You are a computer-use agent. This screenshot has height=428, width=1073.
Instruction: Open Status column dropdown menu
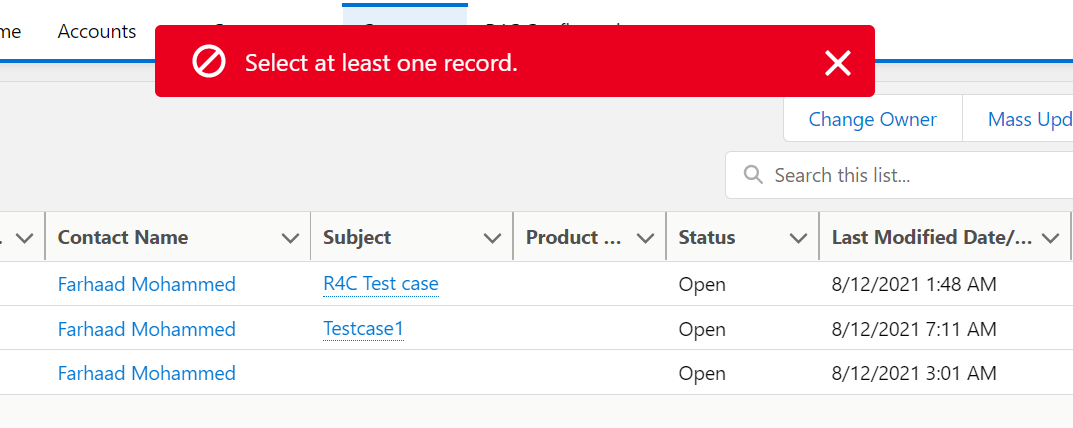(798, 238)
